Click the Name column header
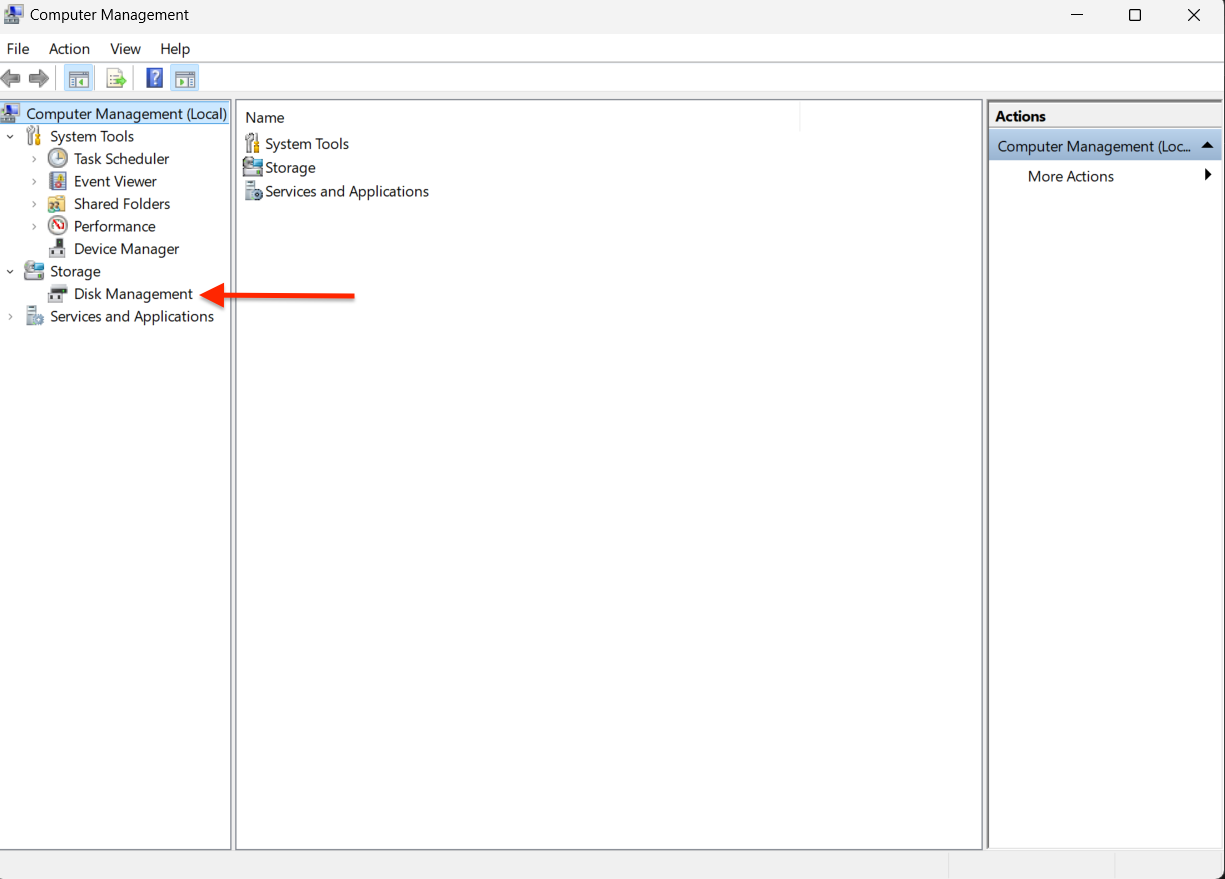This screenshot has height=879, width=1225. click(x=264, y=117)
